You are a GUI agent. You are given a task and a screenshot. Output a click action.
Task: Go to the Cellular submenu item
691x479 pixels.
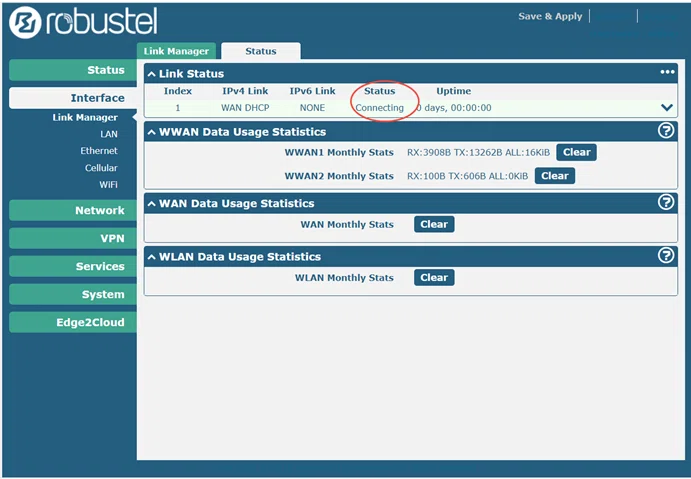(101, 168)
